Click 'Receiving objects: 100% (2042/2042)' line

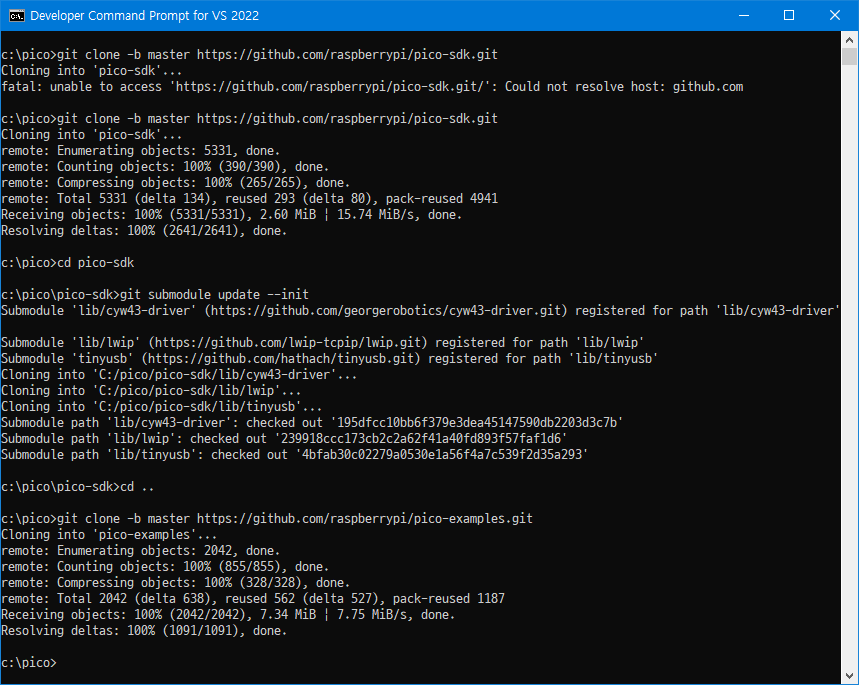tap(228, 614)
